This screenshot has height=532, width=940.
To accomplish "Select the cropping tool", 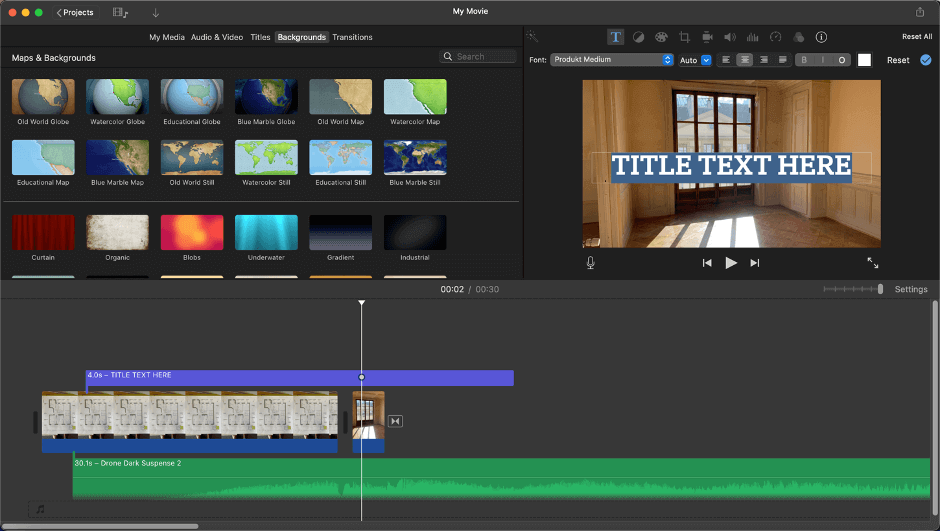I will [x=684, y=37].
